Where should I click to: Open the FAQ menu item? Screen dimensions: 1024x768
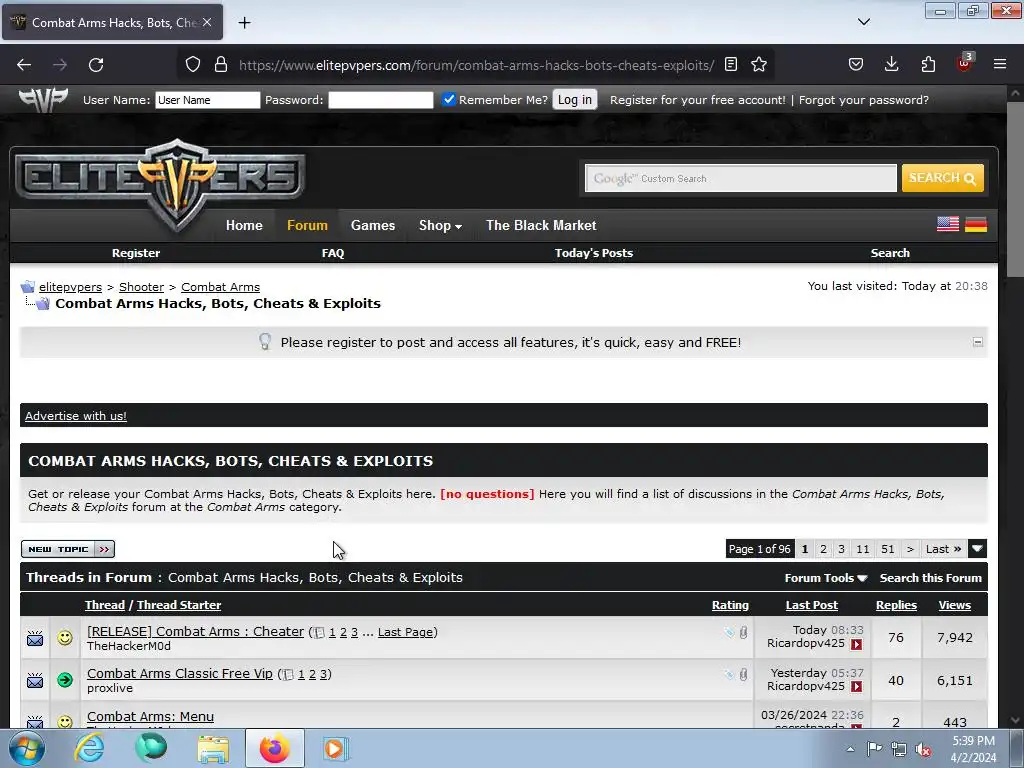pos(332,253)
